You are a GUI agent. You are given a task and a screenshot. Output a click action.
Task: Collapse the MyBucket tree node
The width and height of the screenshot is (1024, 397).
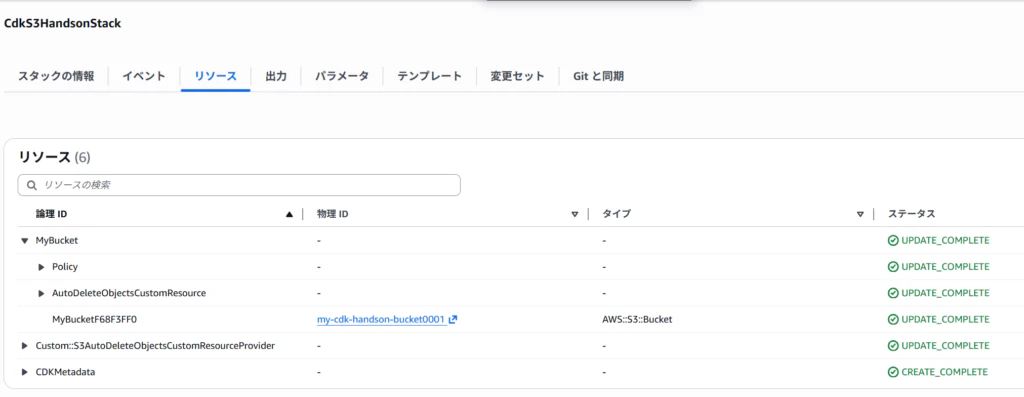click(24, 240)
